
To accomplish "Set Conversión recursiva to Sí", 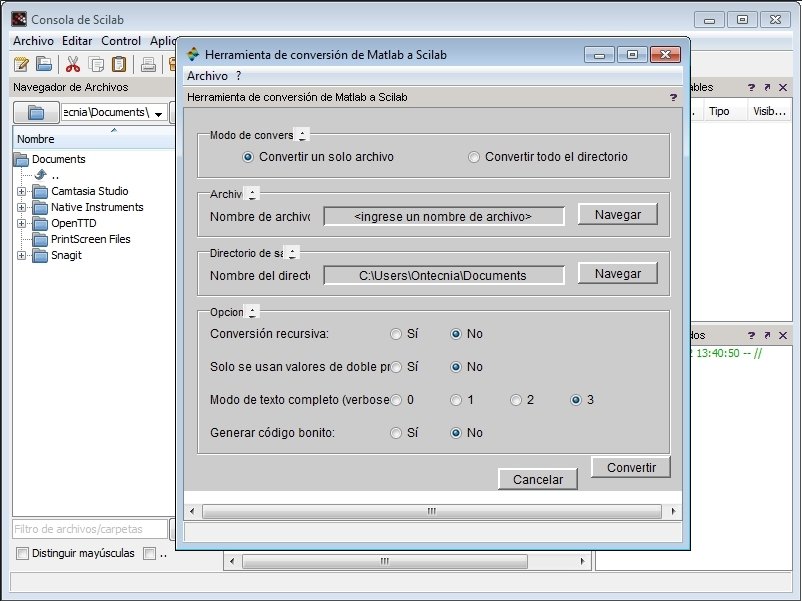I will (x=396, y=334).
